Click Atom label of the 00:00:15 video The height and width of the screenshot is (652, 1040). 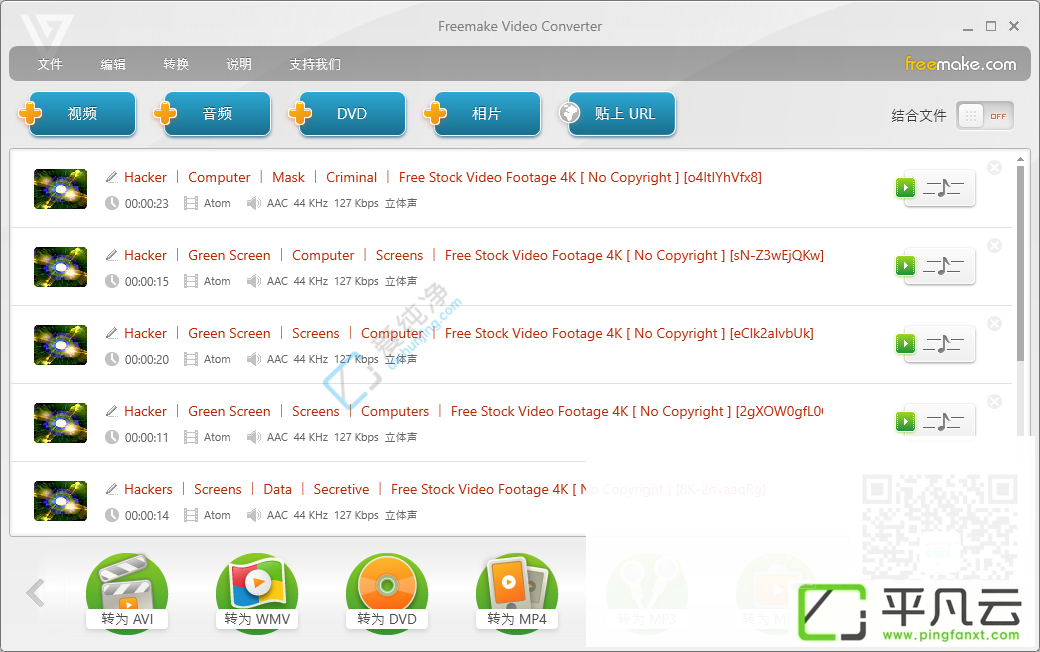point(217,281)
